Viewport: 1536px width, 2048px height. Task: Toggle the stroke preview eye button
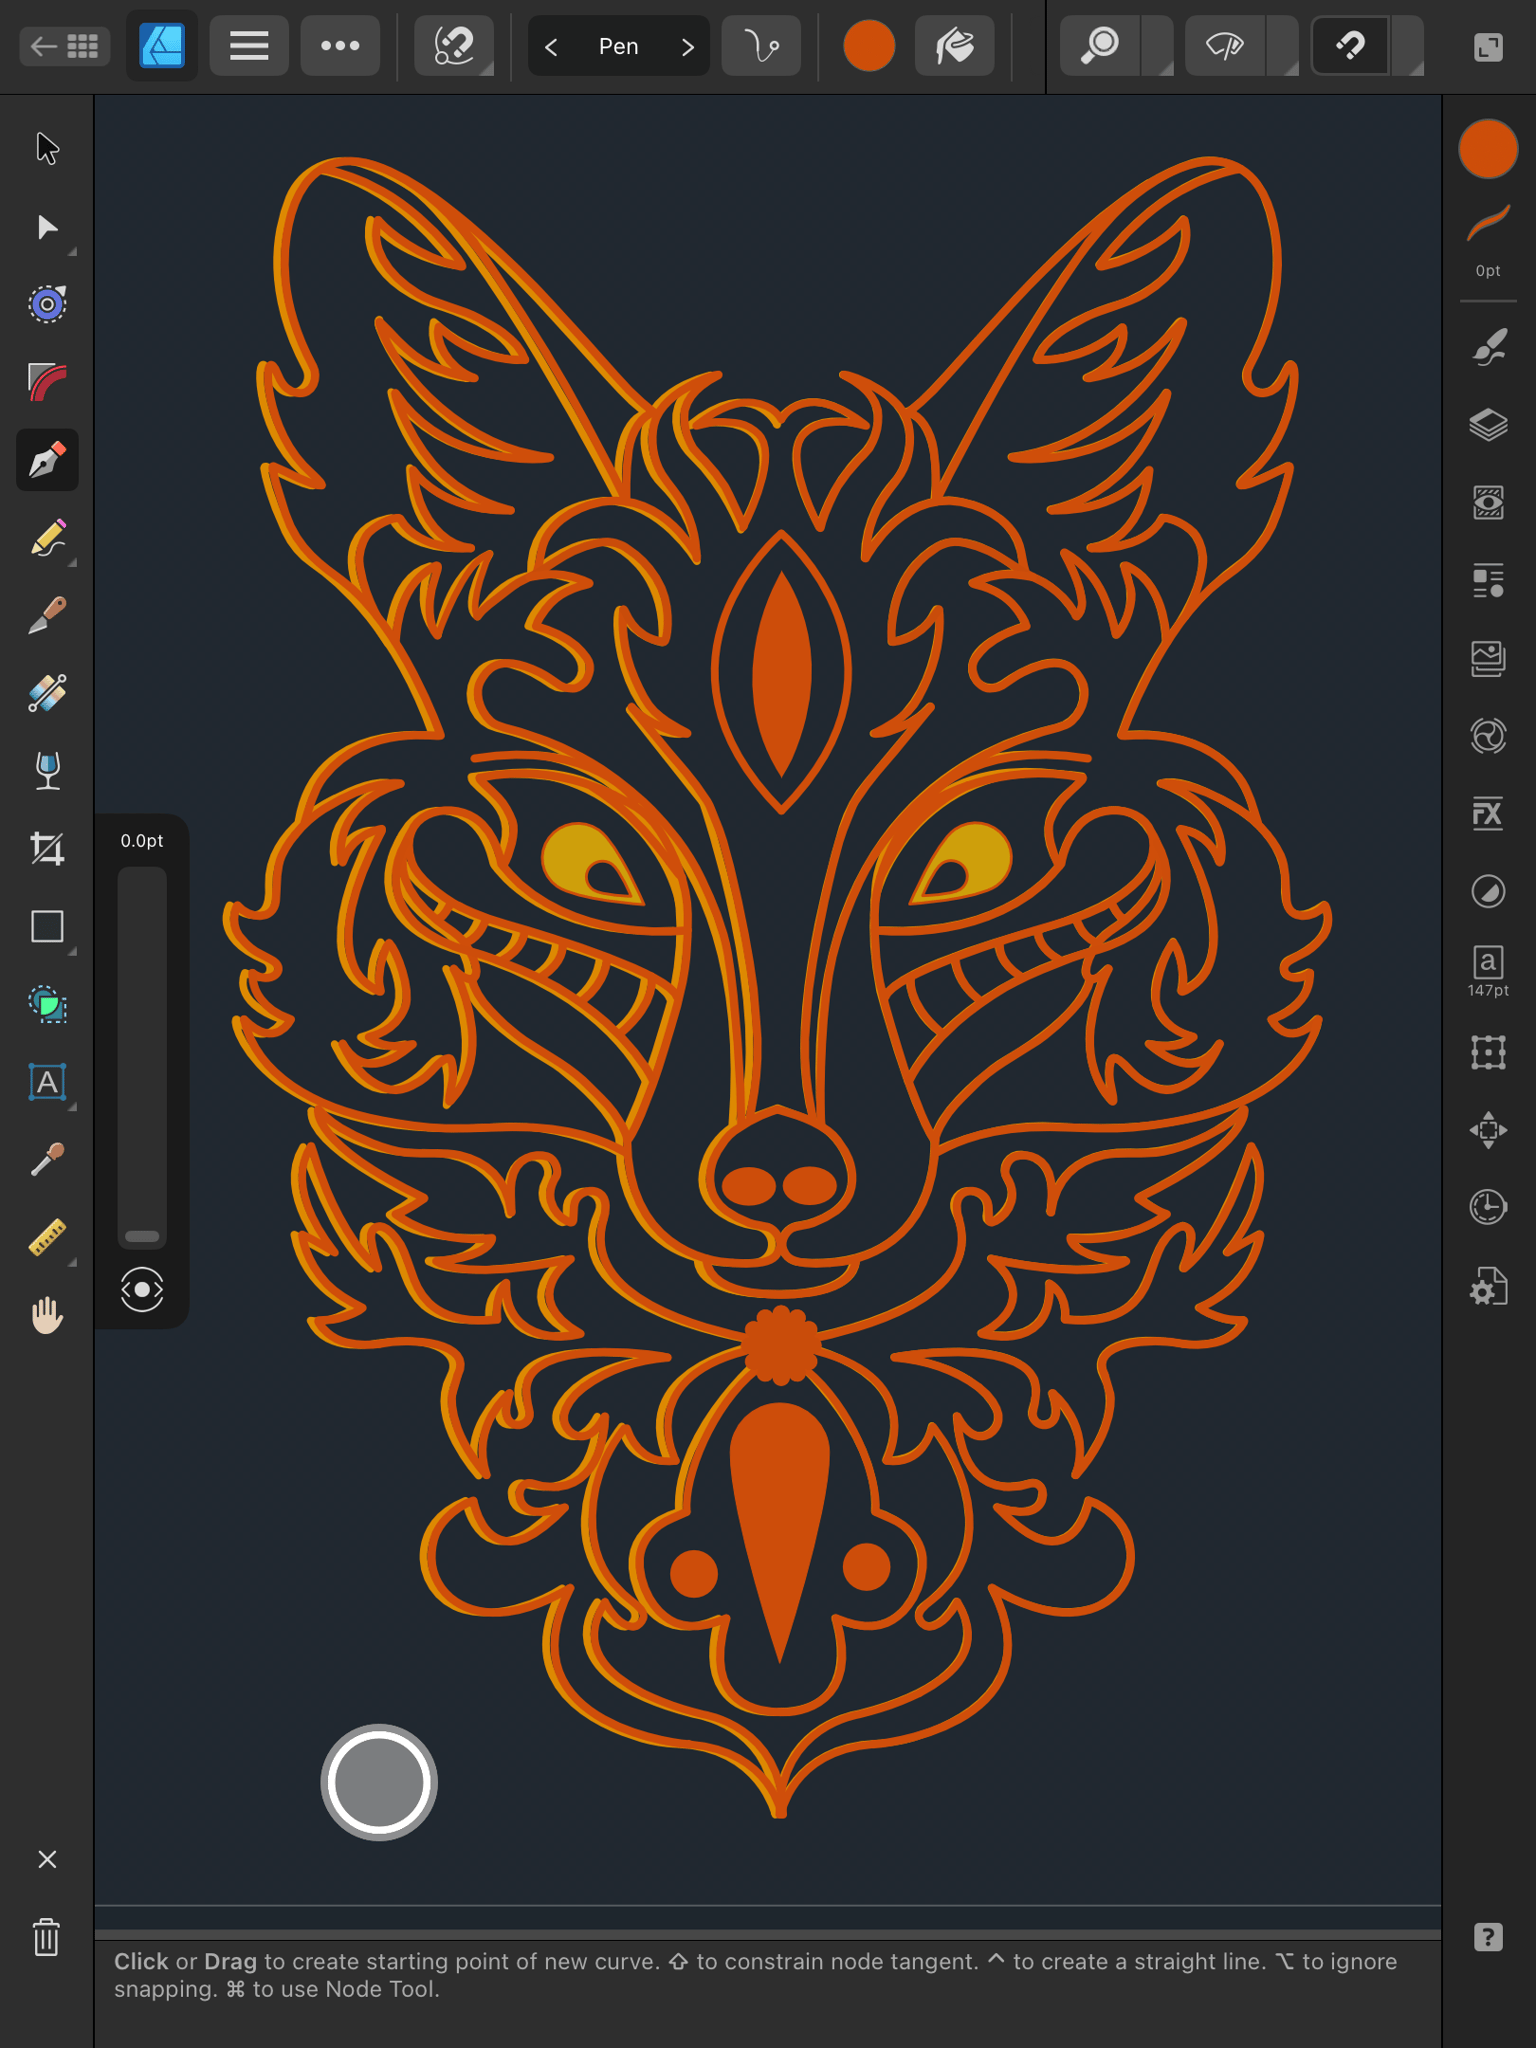tap(142, 1289)
